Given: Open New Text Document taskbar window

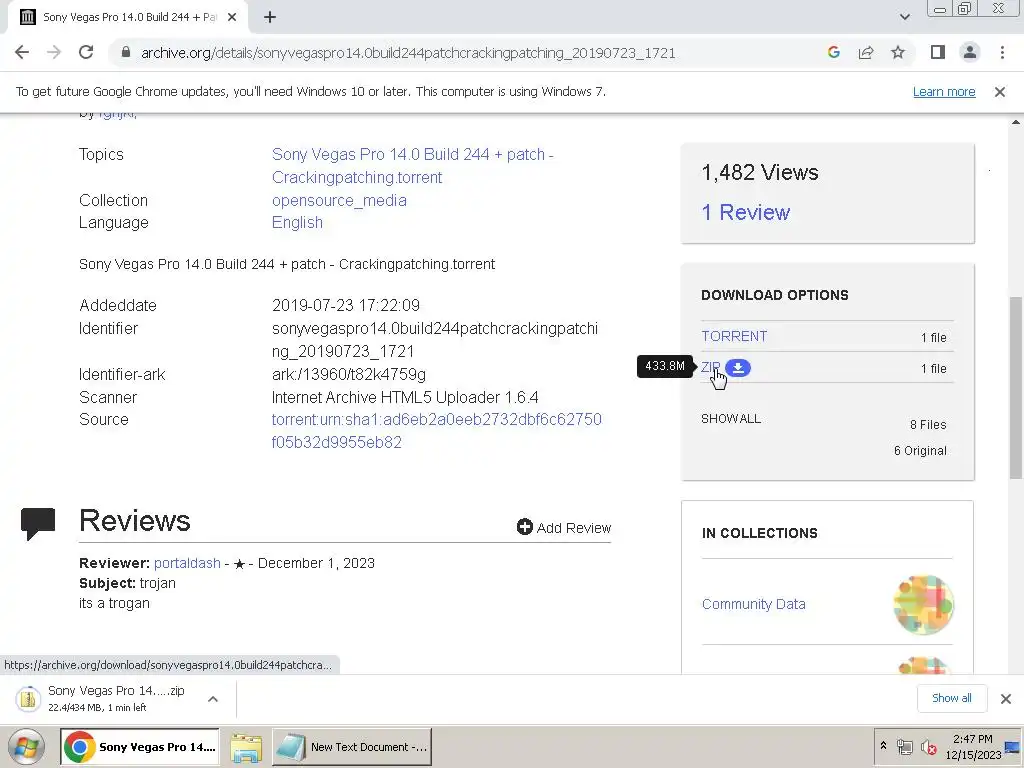Looking at the screenshot, I should point(352,747).
